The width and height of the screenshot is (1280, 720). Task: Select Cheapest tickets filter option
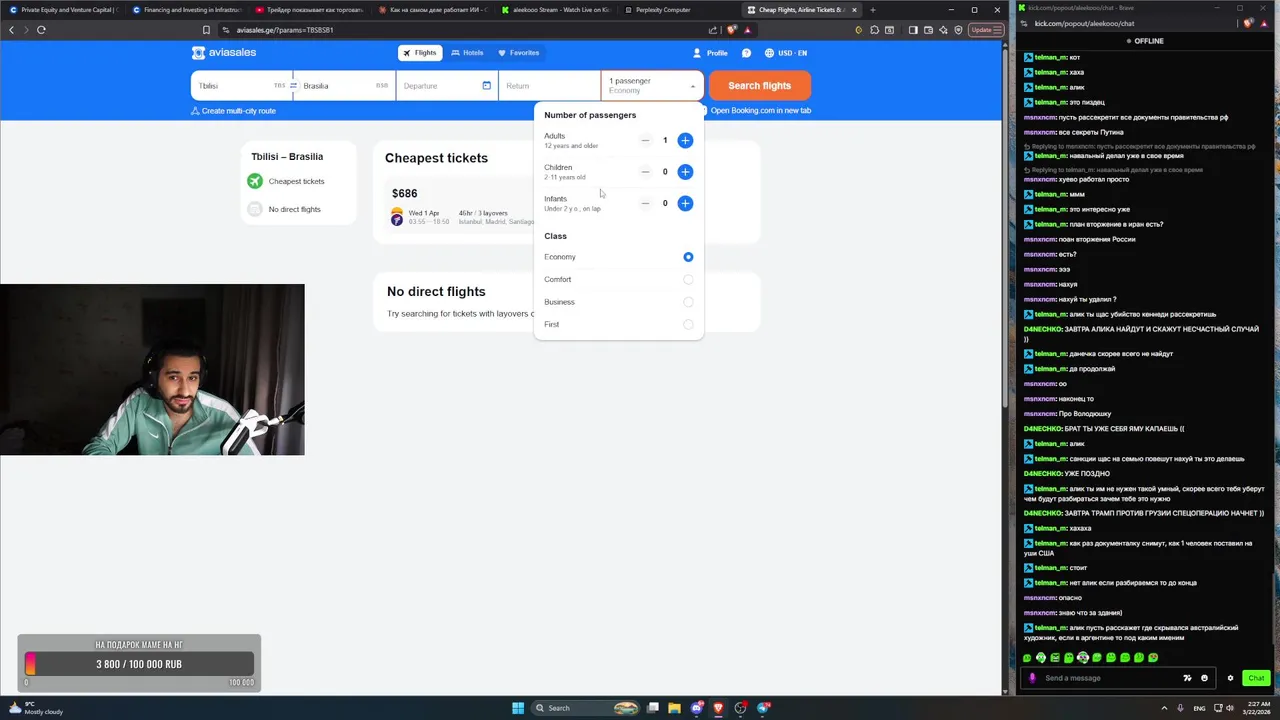click(x=286, y=181)
